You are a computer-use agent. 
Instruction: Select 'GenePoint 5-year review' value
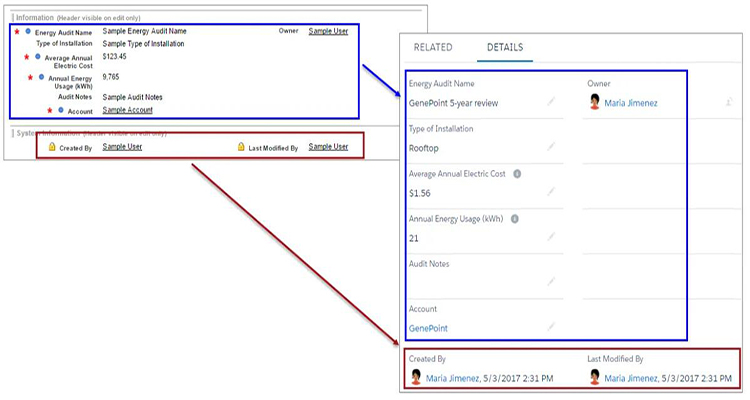[453, 103]
